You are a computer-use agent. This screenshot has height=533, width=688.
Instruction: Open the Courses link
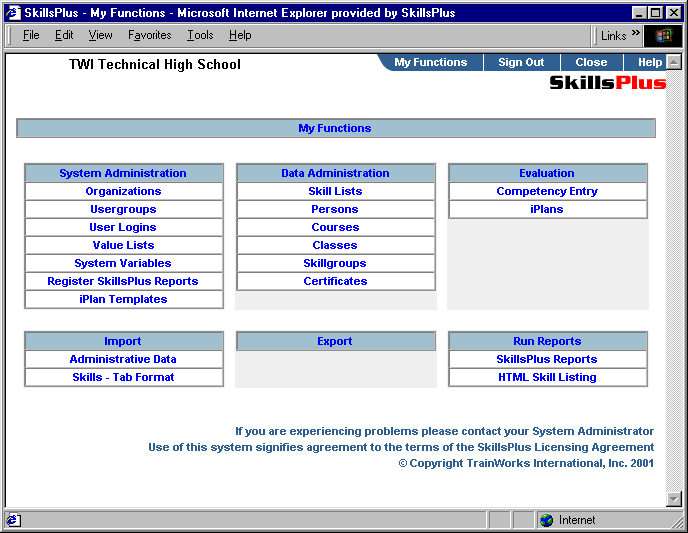click(x=335, y=227)
